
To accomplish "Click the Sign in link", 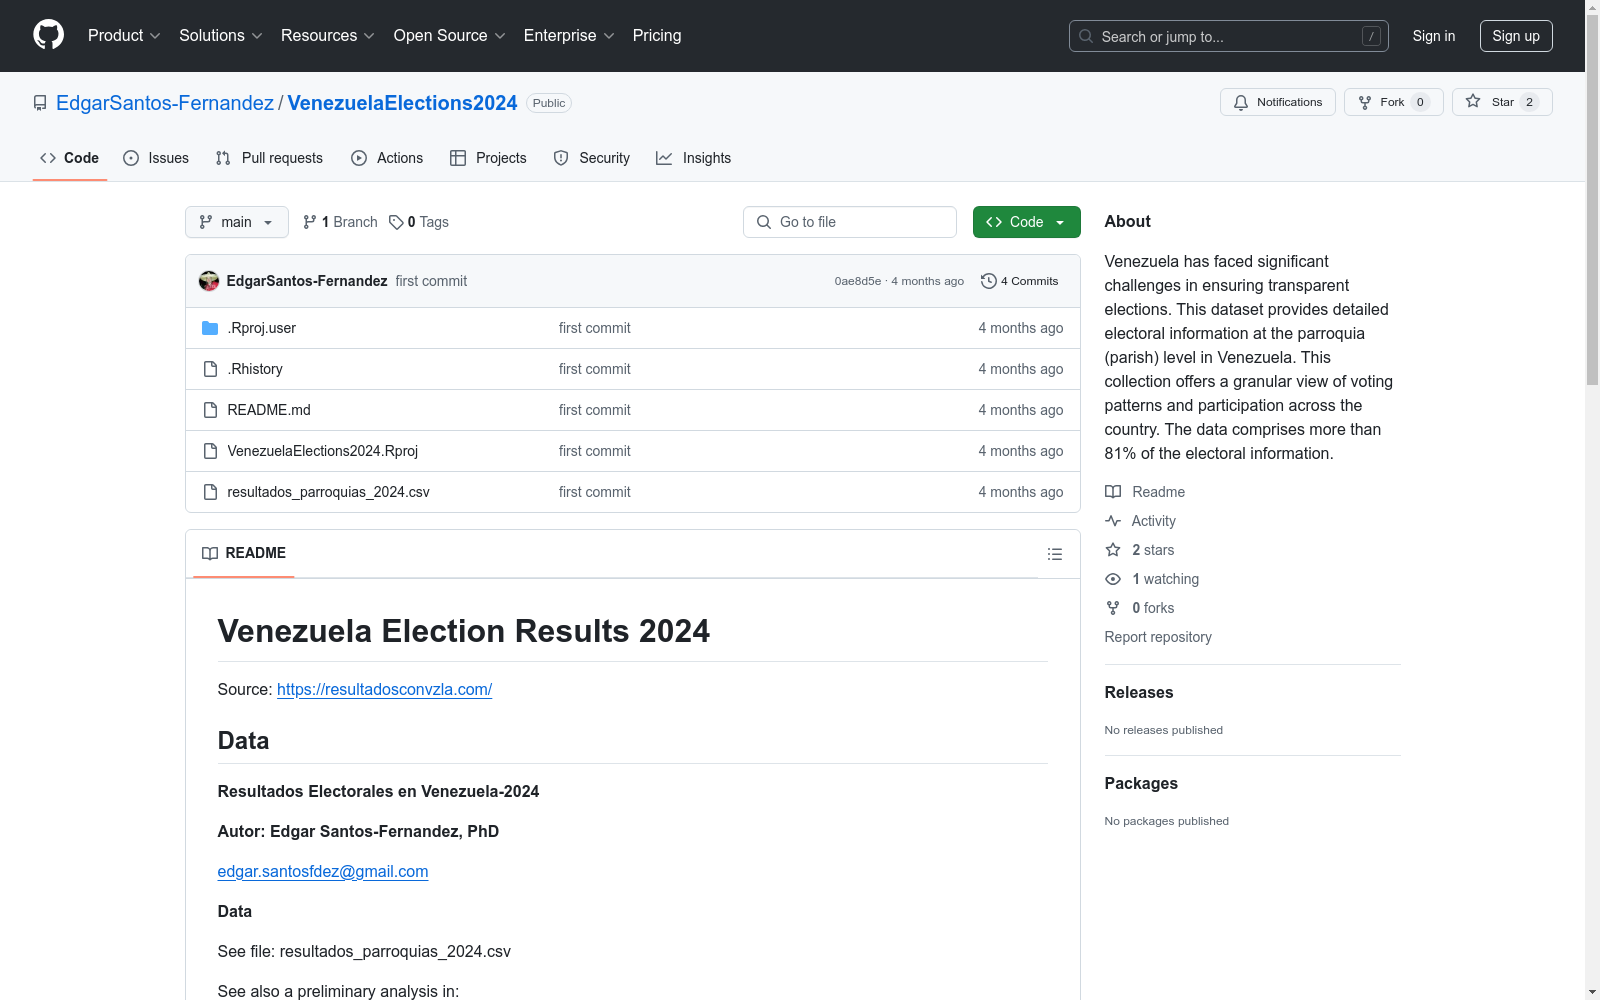I will [1434, 36].
